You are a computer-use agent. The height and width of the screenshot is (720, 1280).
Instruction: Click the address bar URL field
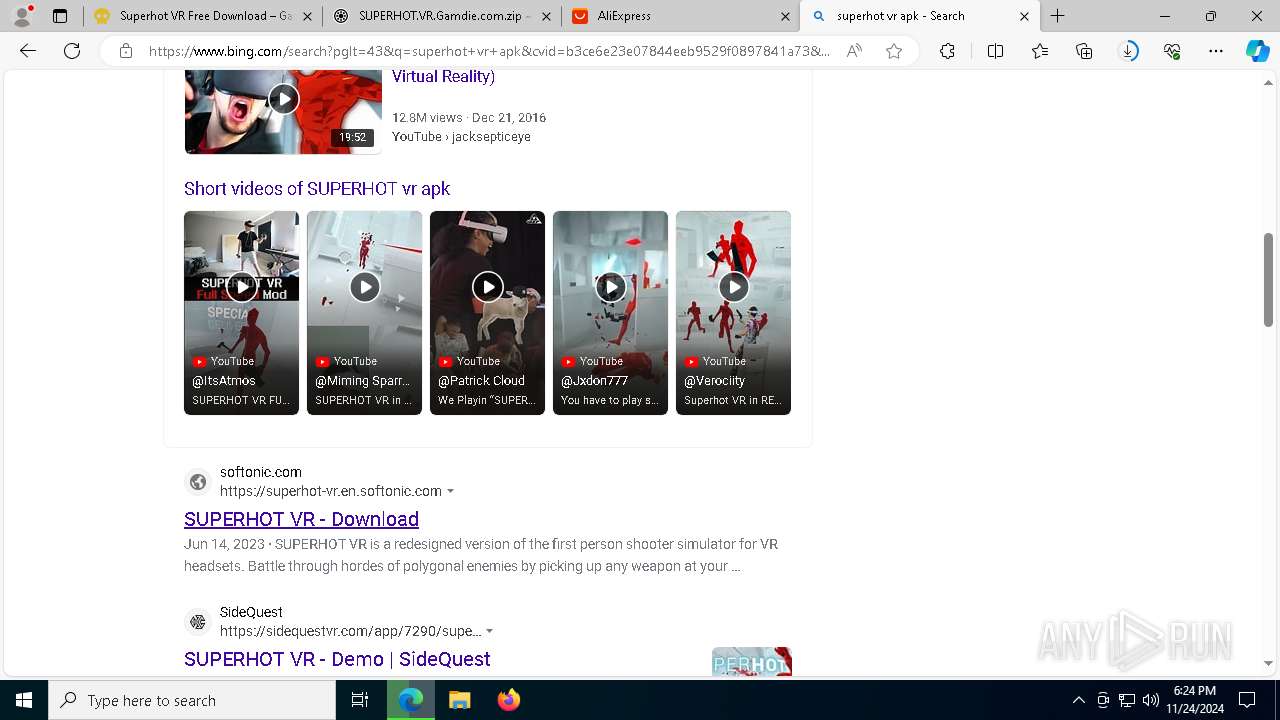pyautogui.click(x=488, y=51)
